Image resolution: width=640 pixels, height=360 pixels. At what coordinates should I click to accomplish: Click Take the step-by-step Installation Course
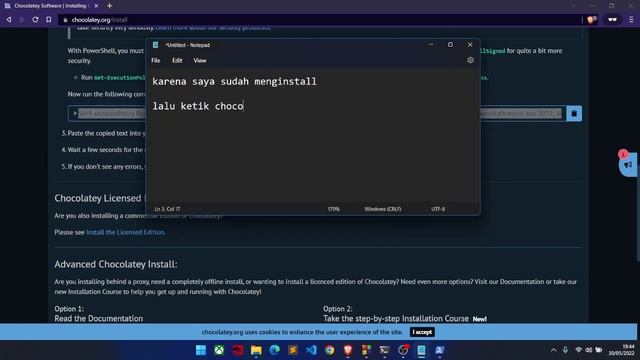coord(396,318)
